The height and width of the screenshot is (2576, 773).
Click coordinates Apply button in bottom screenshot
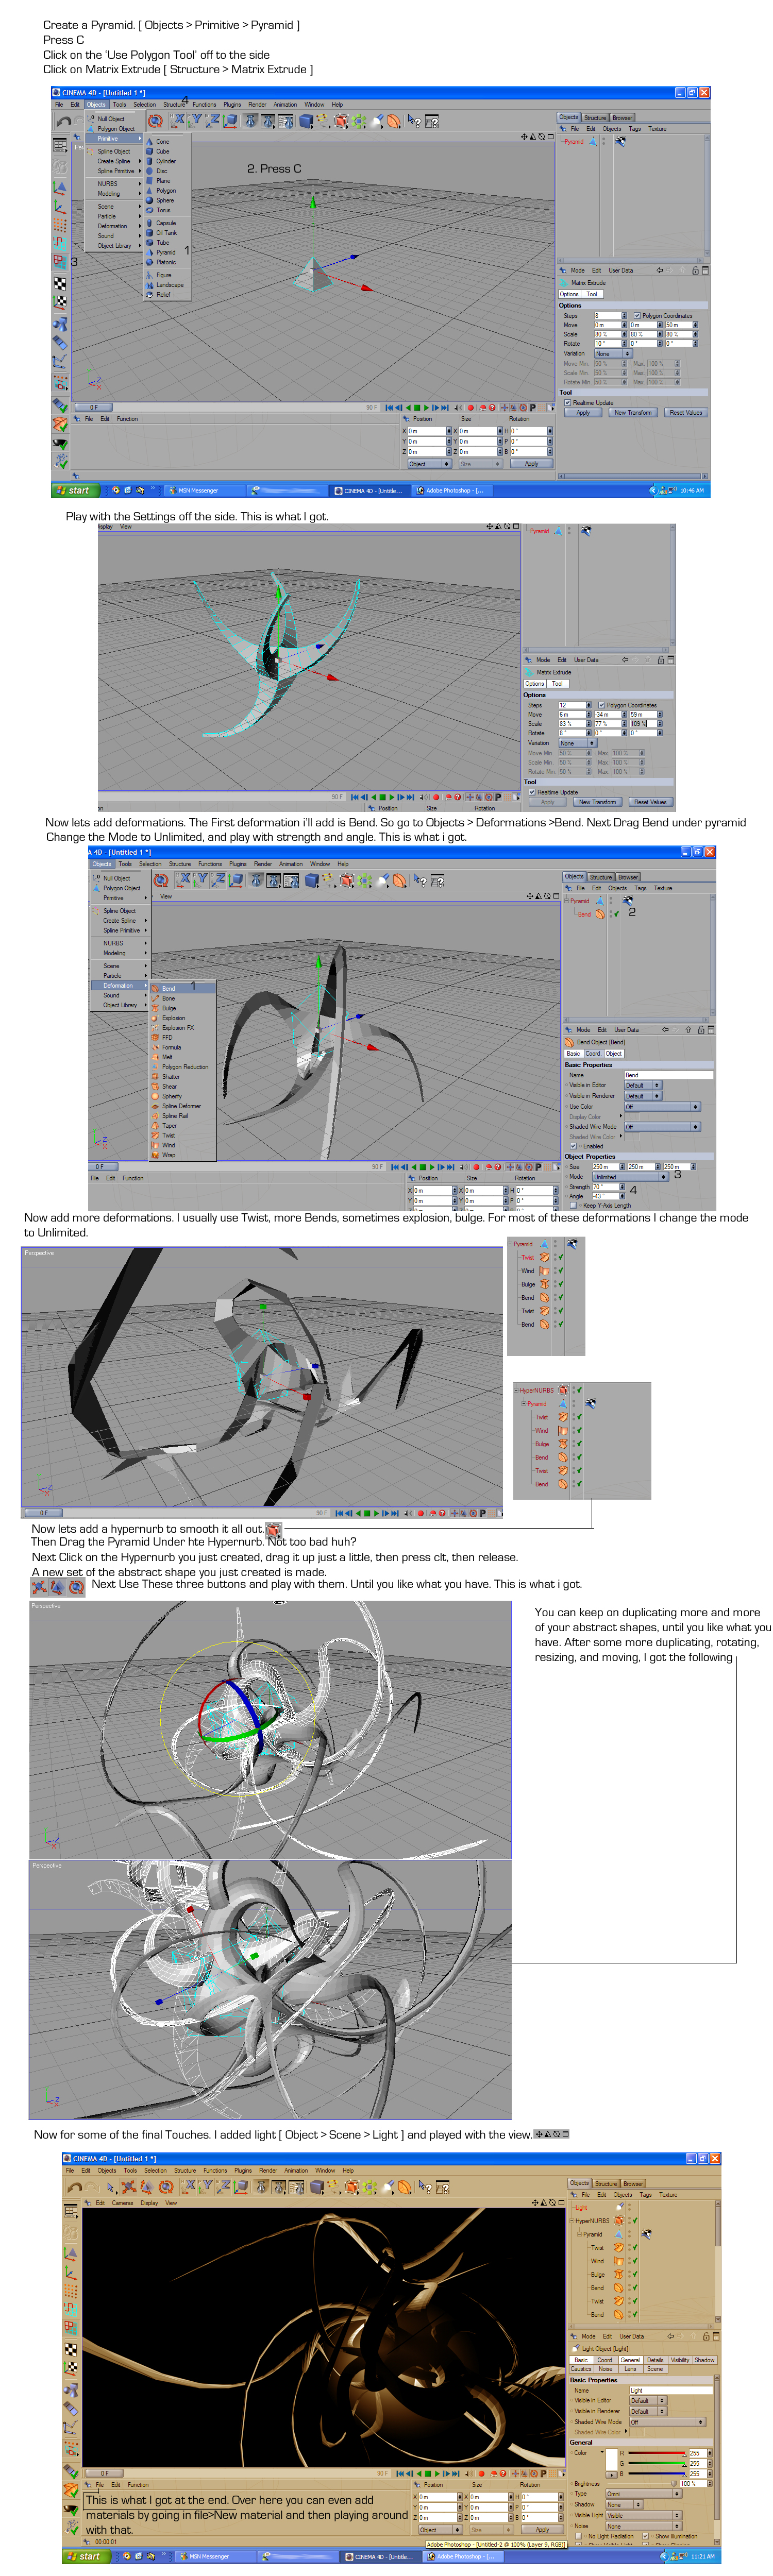[542, 2529]
